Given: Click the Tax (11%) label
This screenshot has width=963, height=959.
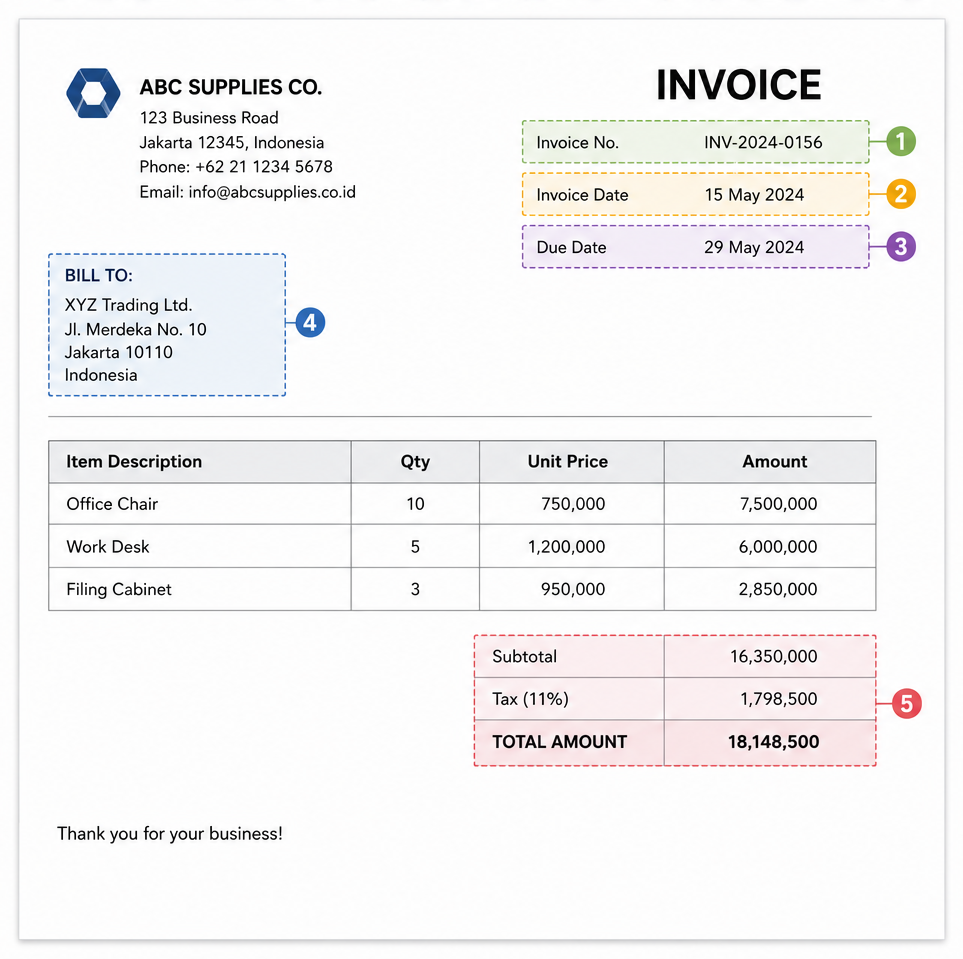Looking at the screenshot, I should tap(530, 699).
